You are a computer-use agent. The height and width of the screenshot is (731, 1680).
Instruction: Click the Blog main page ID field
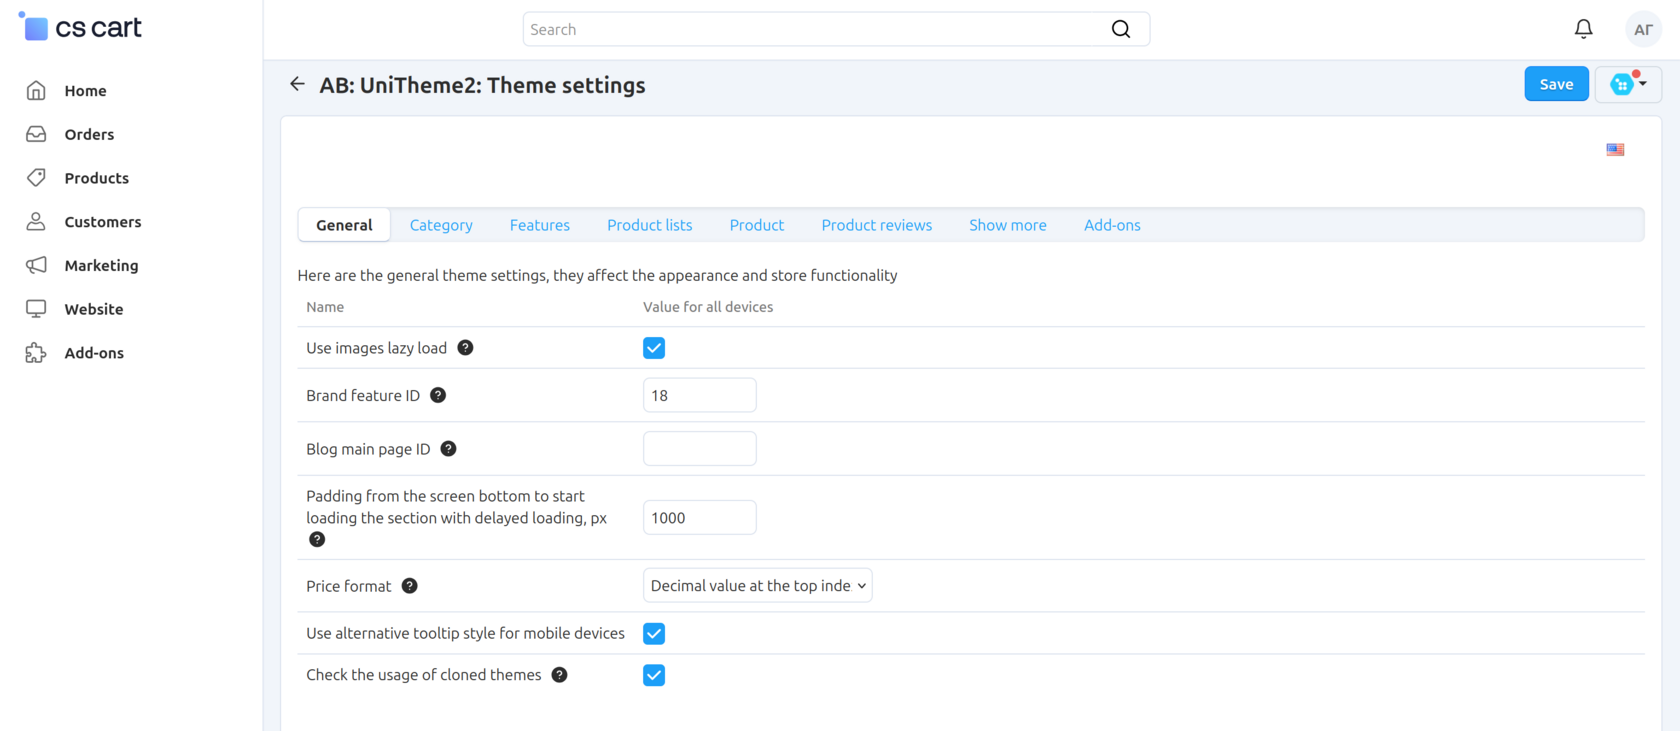coord(700,449)
